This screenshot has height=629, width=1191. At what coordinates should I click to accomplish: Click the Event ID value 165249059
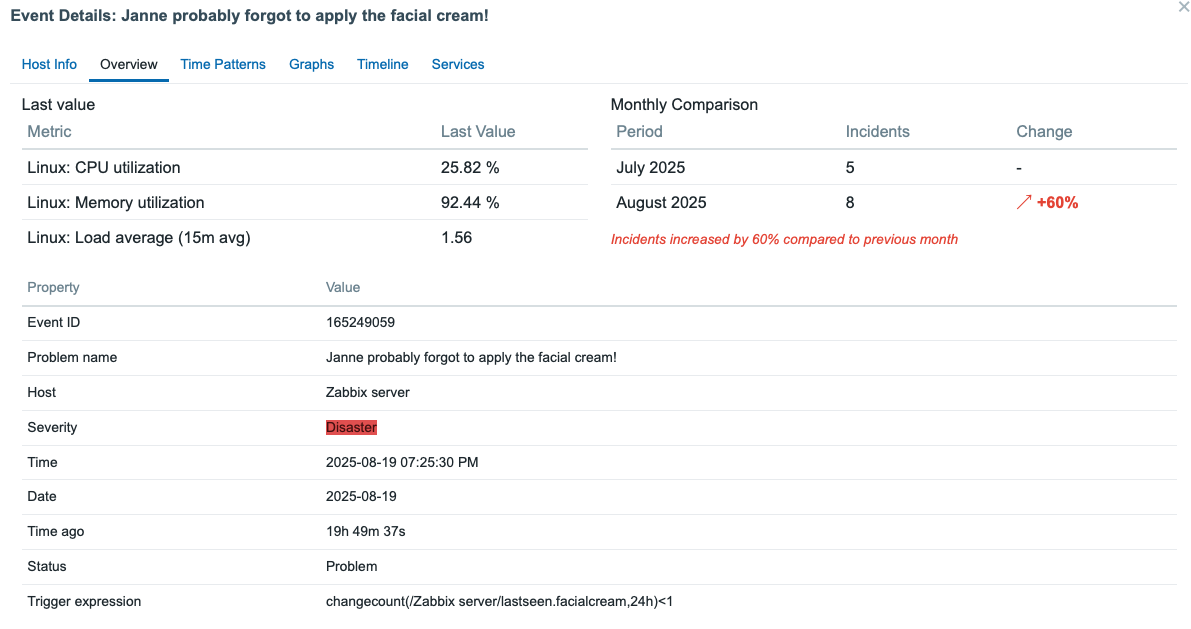pos(360,322)
